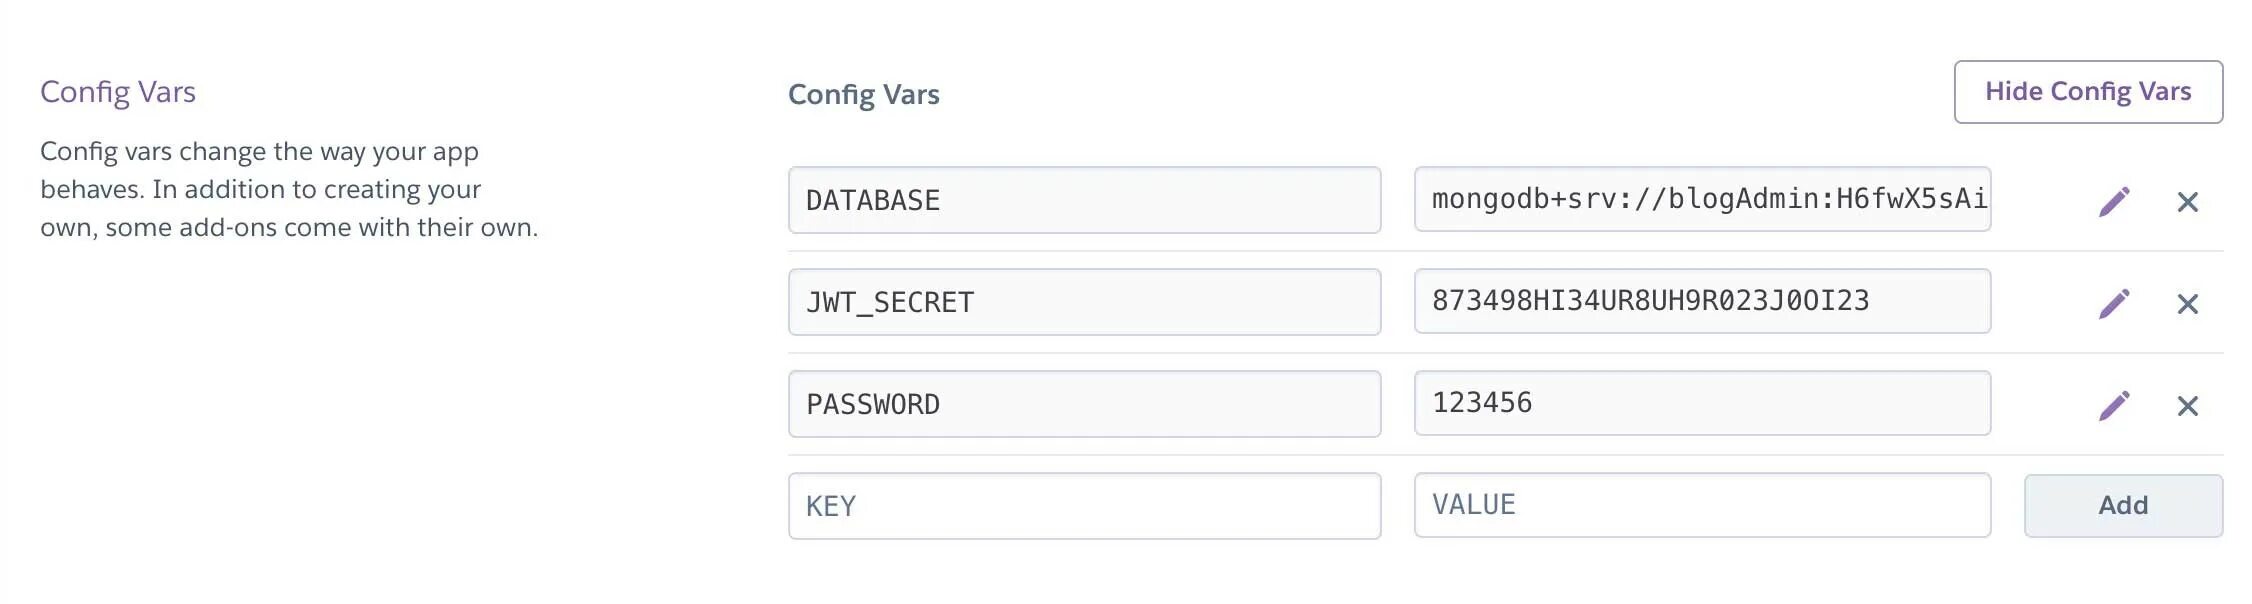Hide the config vars list
The height and width of the screenshot is (604, 2252).
click(2088, 92)
